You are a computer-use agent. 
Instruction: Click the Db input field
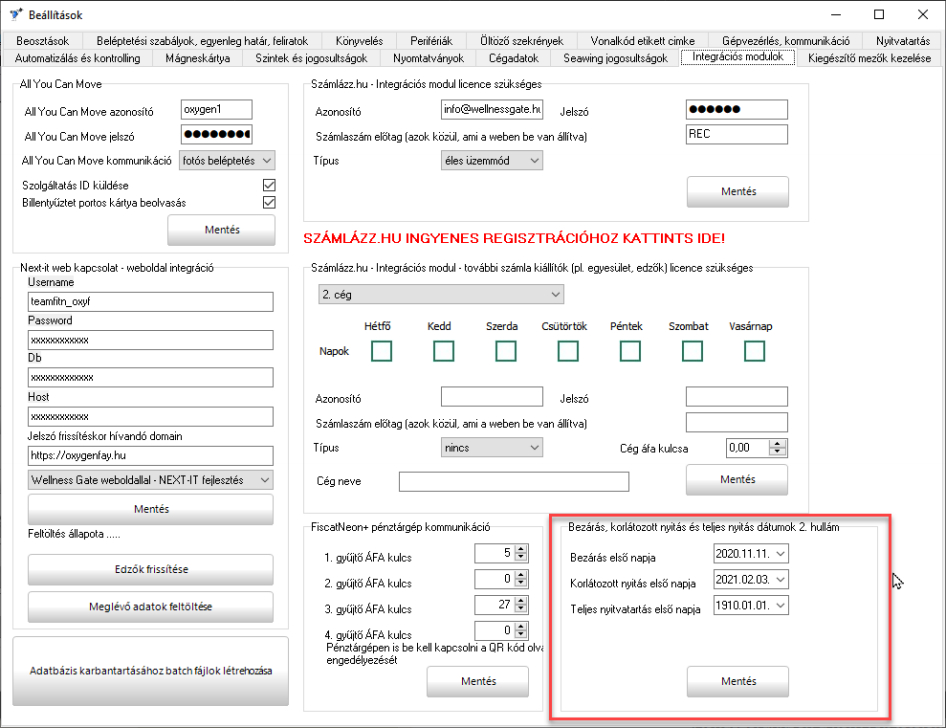coord(151,377)
